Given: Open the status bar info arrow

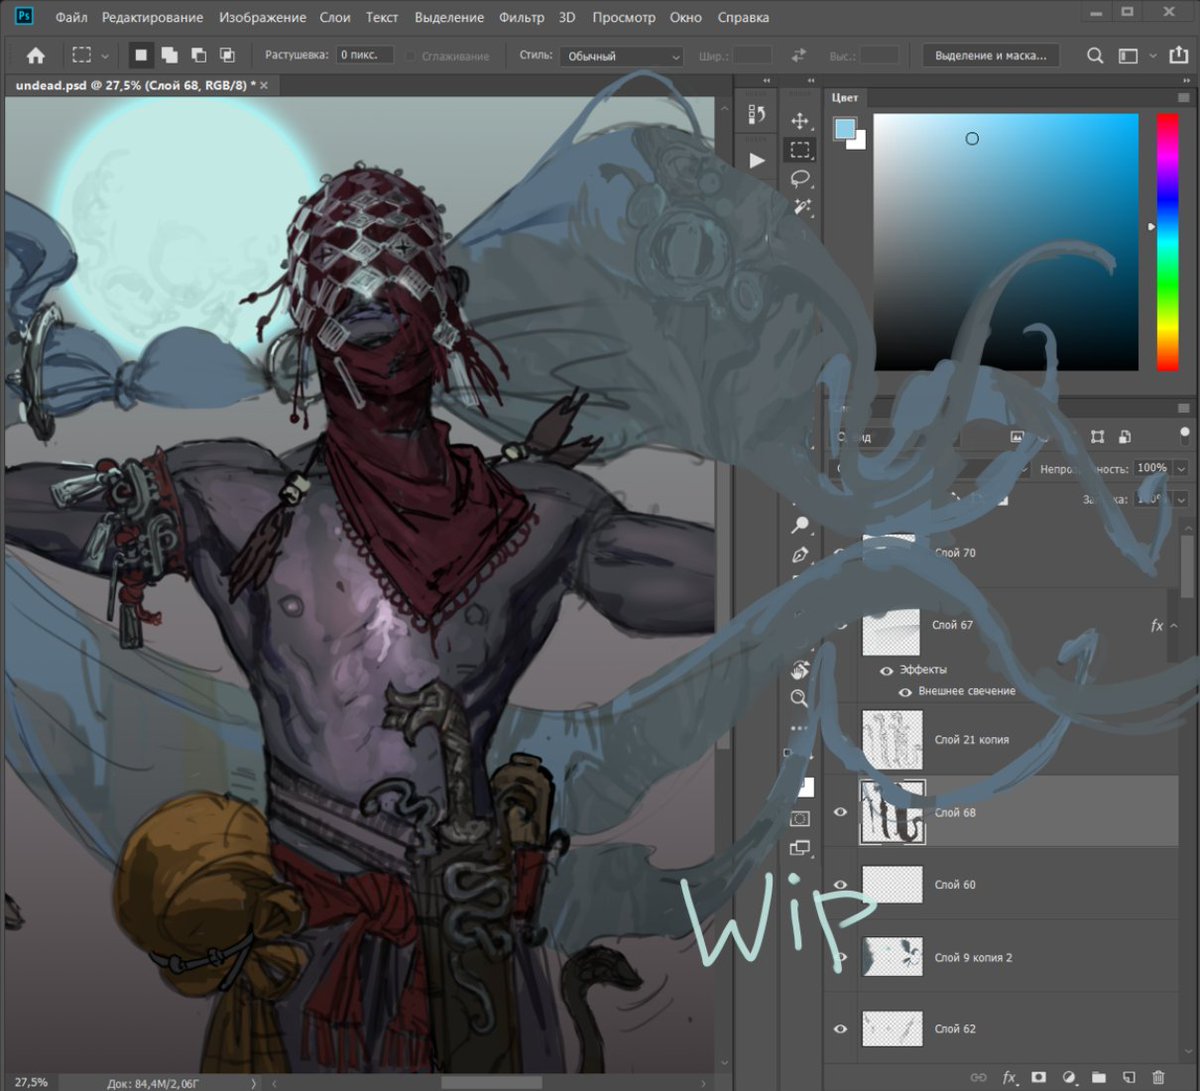Looking at the screenshot, I should point(253,1082).
